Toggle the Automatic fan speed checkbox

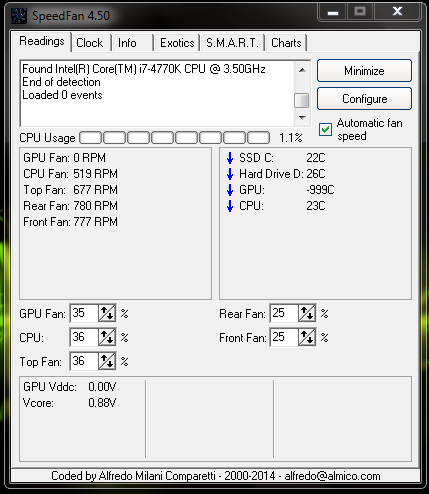tap(325, 130)
